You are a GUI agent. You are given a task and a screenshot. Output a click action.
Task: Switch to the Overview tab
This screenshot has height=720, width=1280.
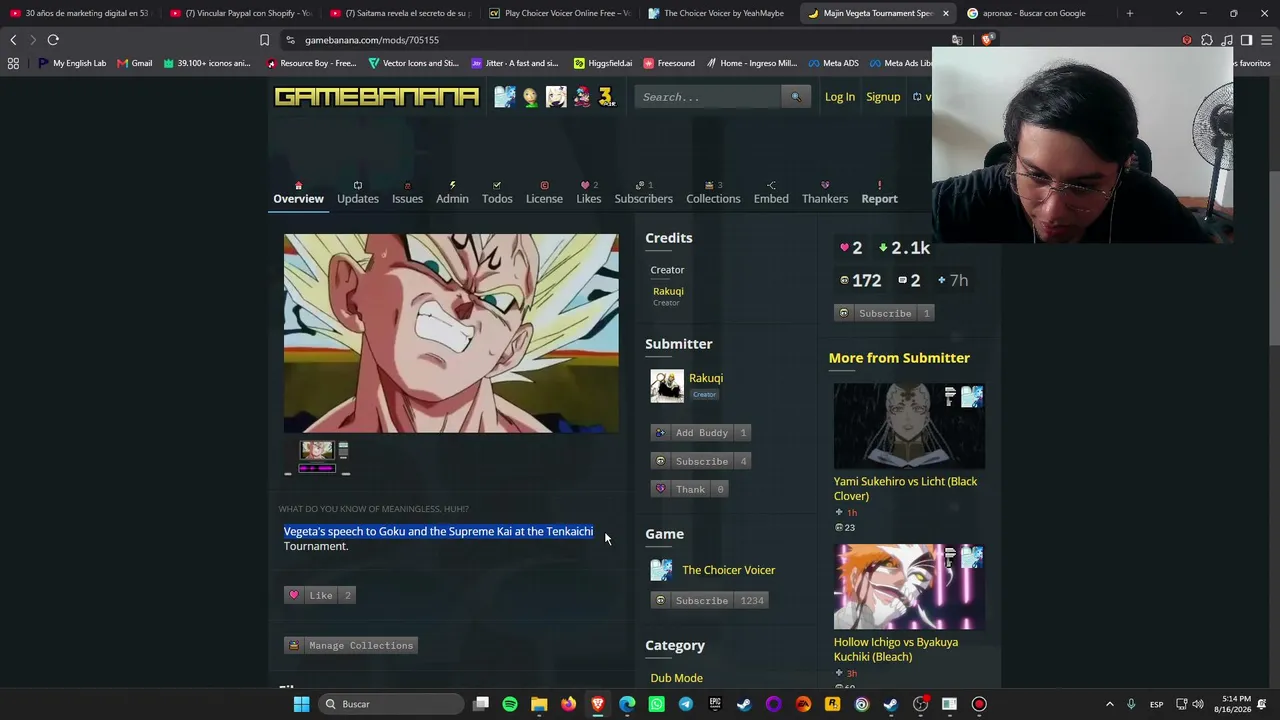pos(298,193)
